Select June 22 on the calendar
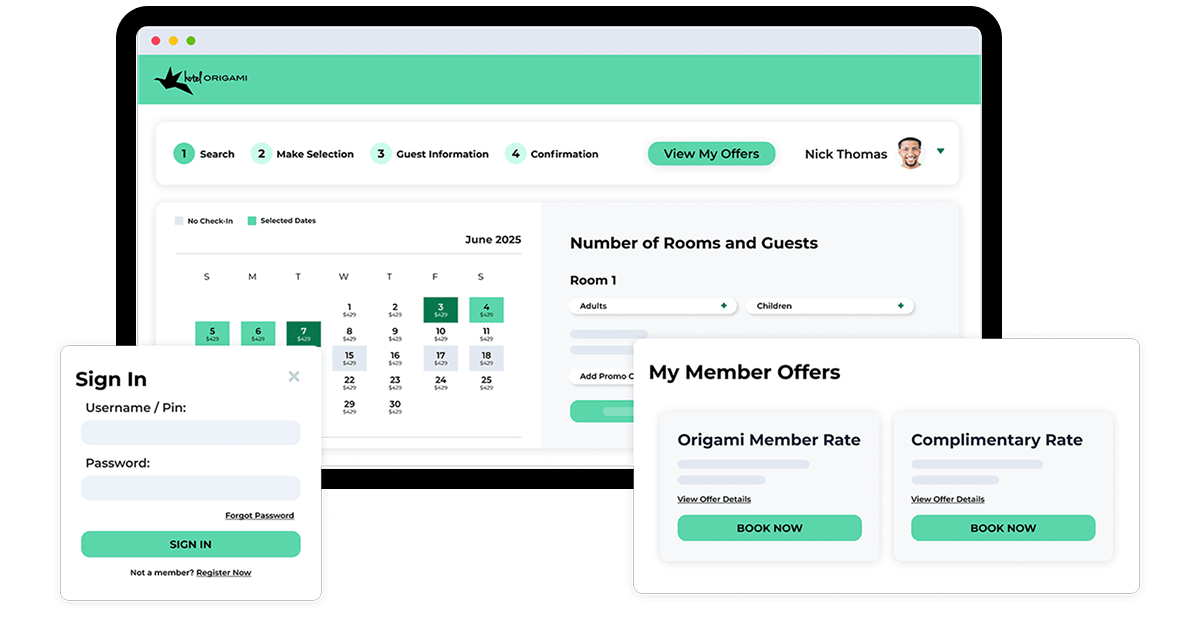Image resolution: width=1200 pixels, height=630 pixels. [x=349, y=383]
